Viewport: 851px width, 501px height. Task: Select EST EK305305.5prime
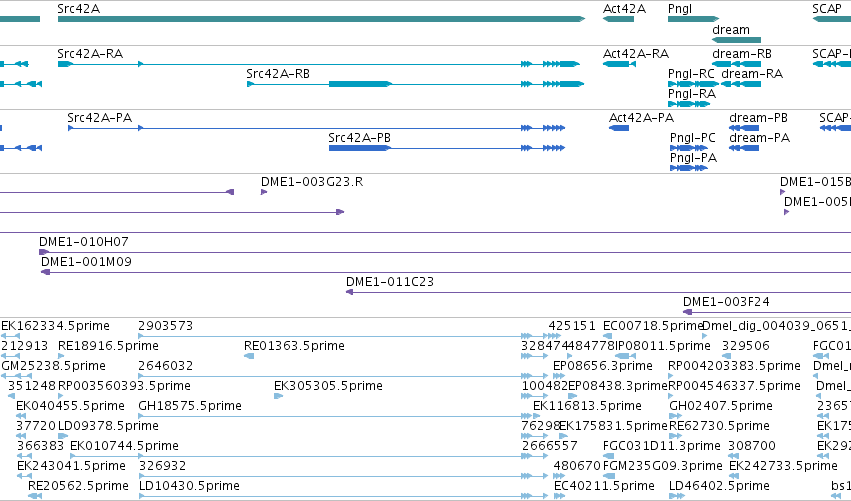[328, 386]
